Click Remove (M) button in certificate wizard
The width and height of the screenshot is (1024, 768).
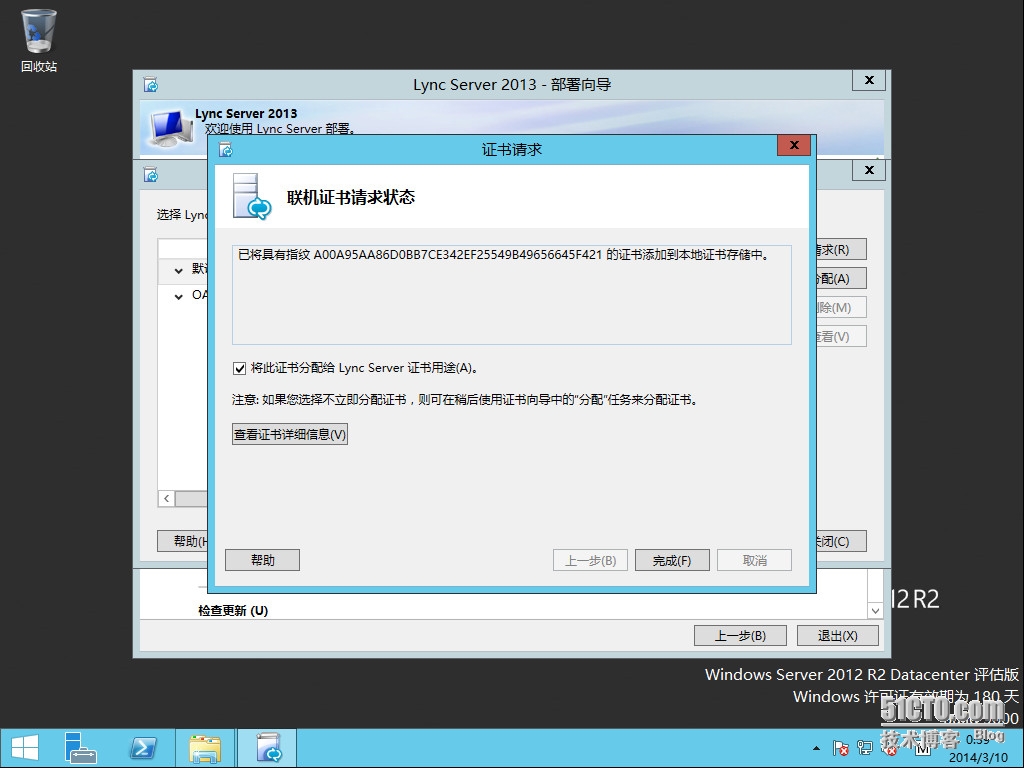pos(841,307)
